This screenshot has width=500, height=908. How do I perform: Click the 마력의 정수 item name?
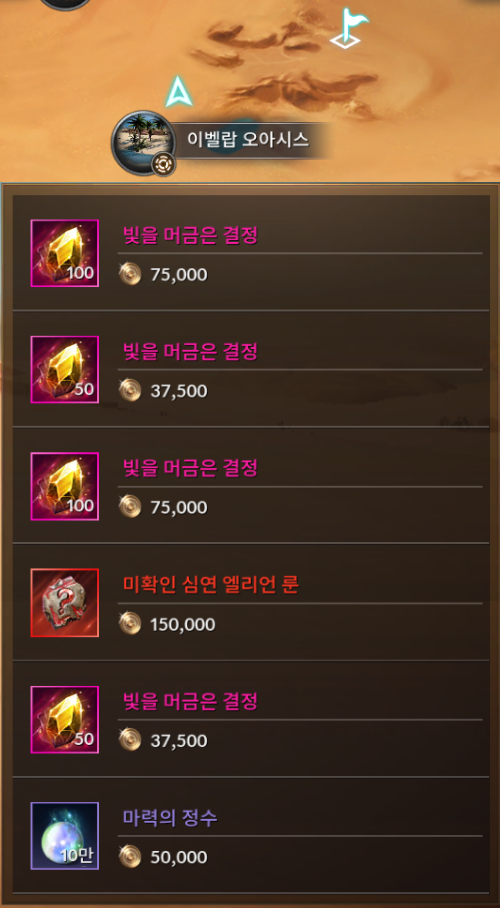[170, 818]
